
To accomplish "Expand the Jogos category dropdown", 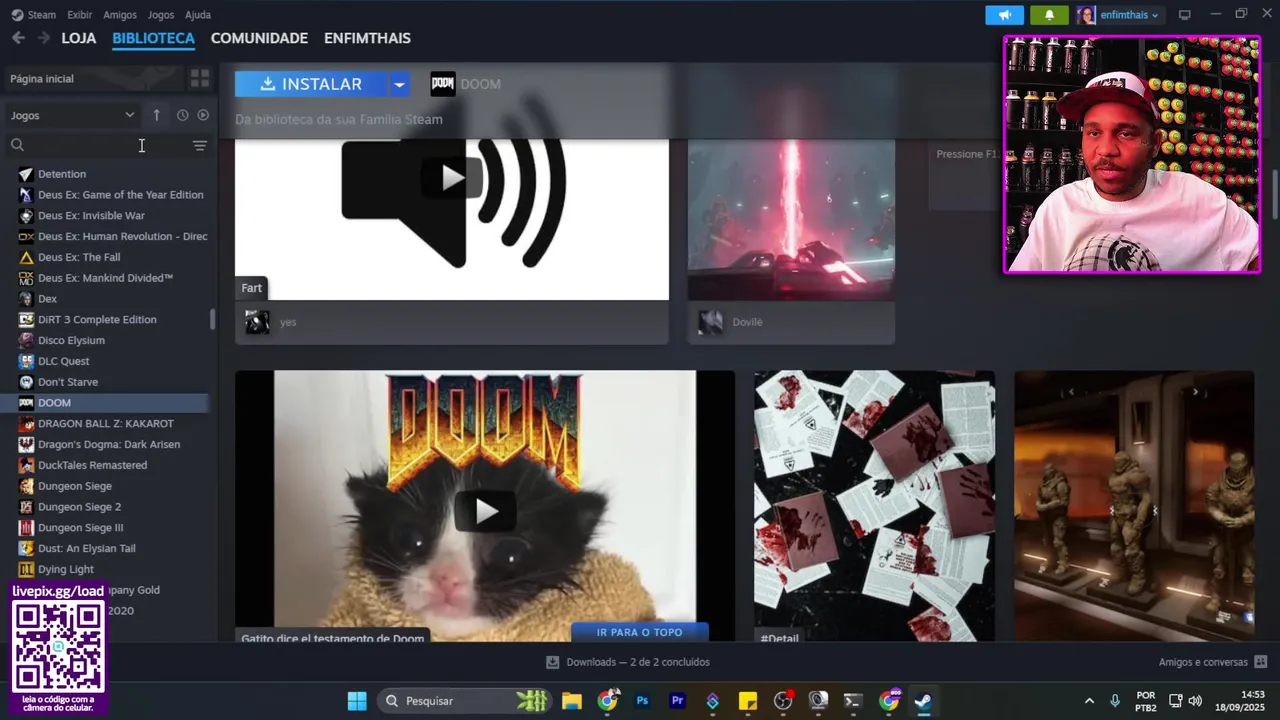I will [72, 115].
